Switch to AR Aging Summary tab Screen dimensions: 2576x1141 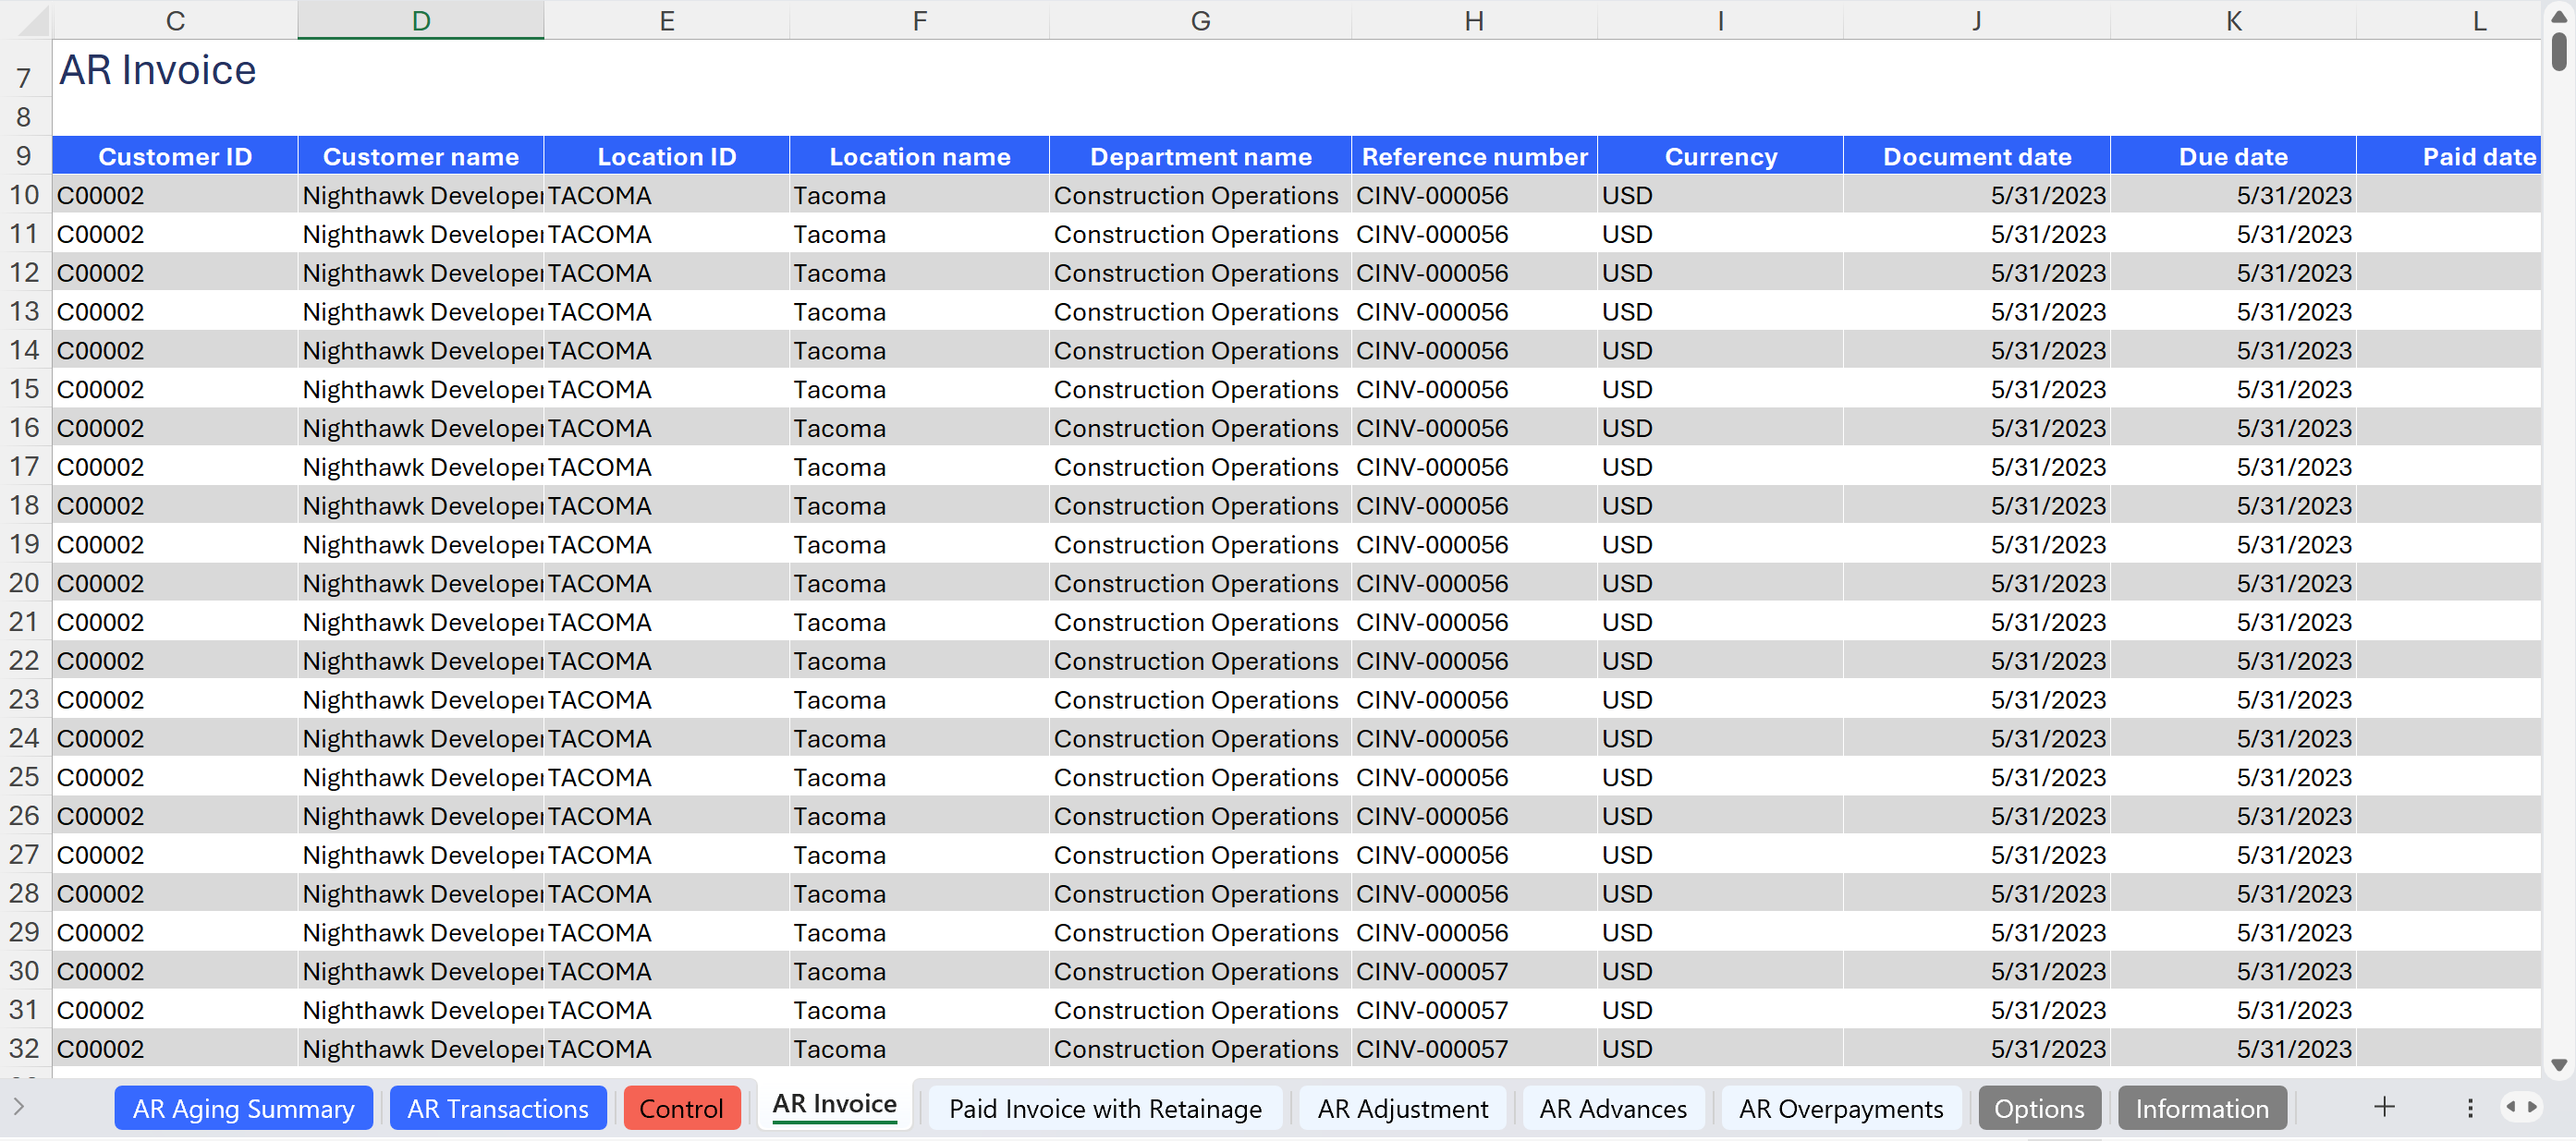point(243,1108)
